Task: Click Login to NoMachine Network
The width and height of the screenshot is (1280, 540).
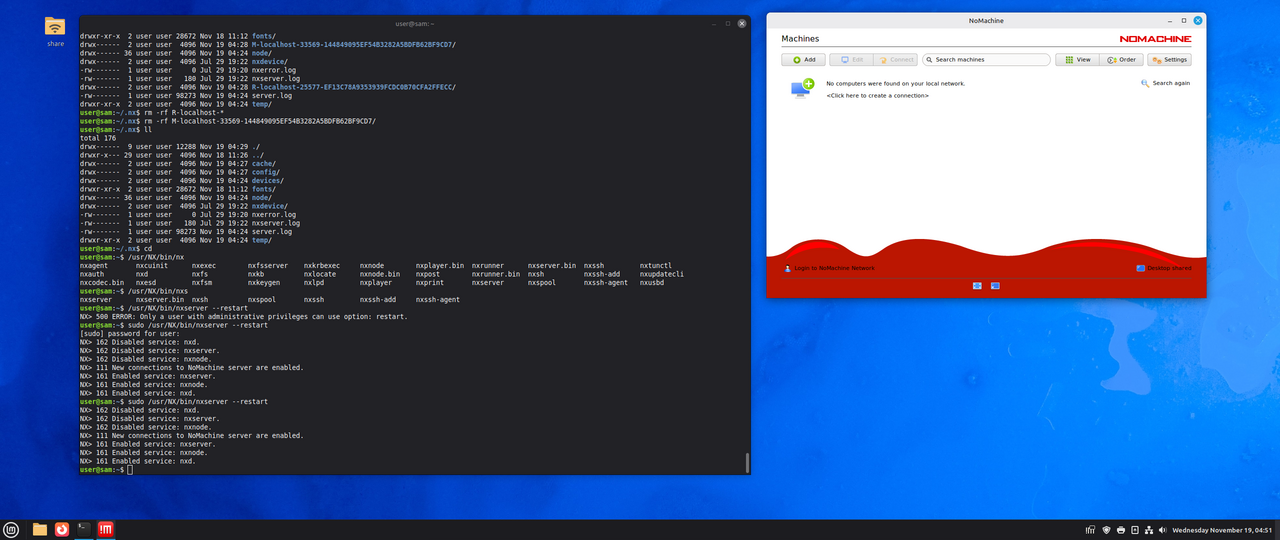Action: click(830, 268)
